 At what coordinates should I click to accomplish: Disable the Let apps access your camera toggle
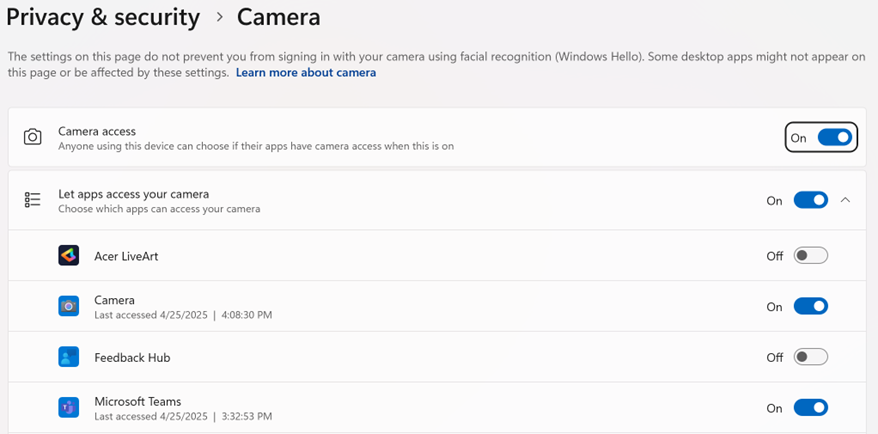click(810, 200)
